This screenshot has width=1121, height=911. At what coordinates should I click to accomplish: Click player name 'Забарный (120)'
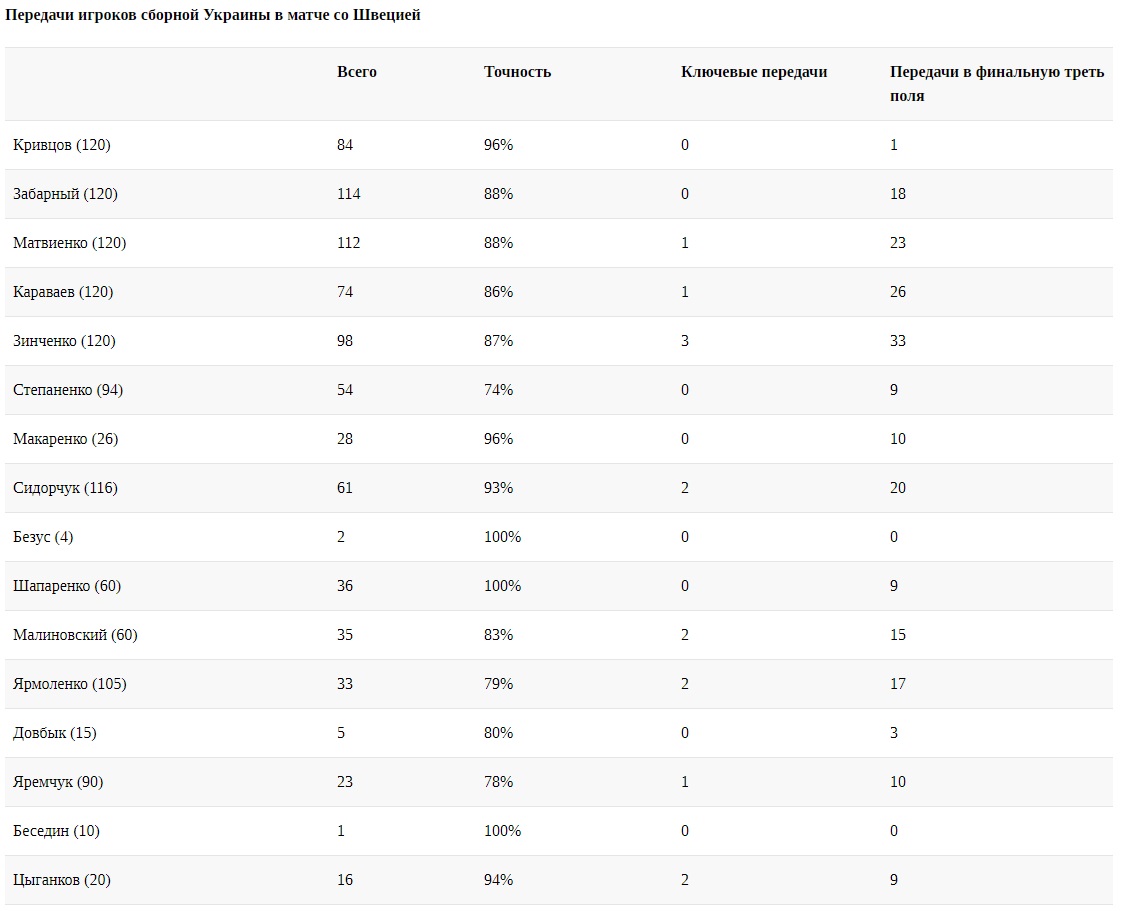point(65,194)
